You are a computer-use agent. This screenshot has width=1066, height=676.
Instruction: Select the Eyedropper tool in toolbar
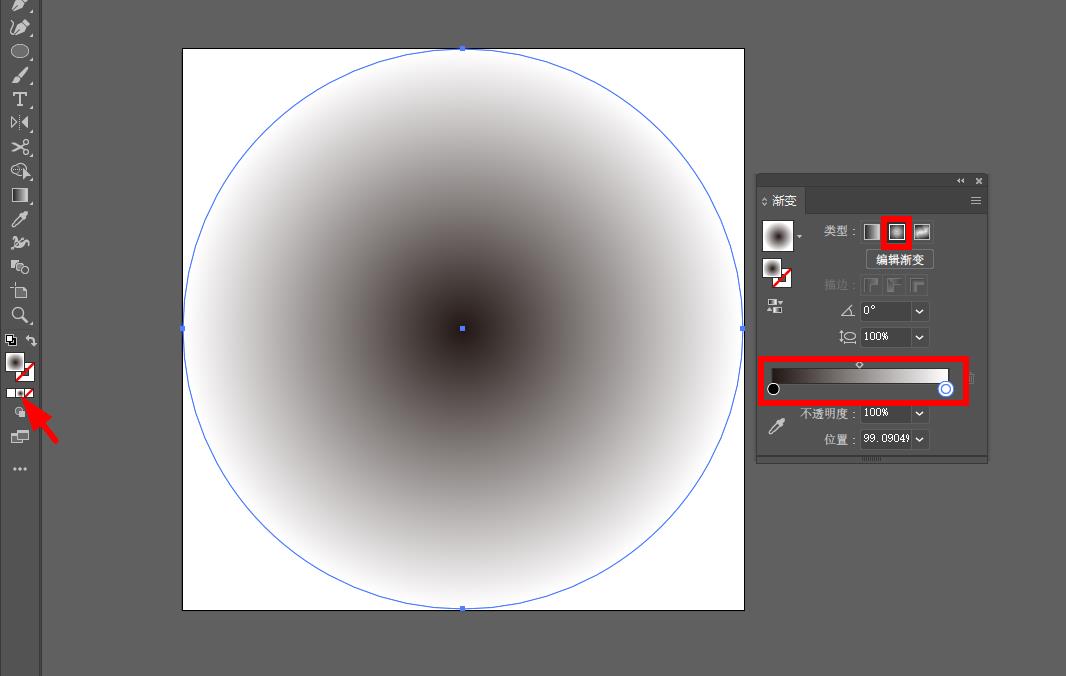(x=20, y=219)
